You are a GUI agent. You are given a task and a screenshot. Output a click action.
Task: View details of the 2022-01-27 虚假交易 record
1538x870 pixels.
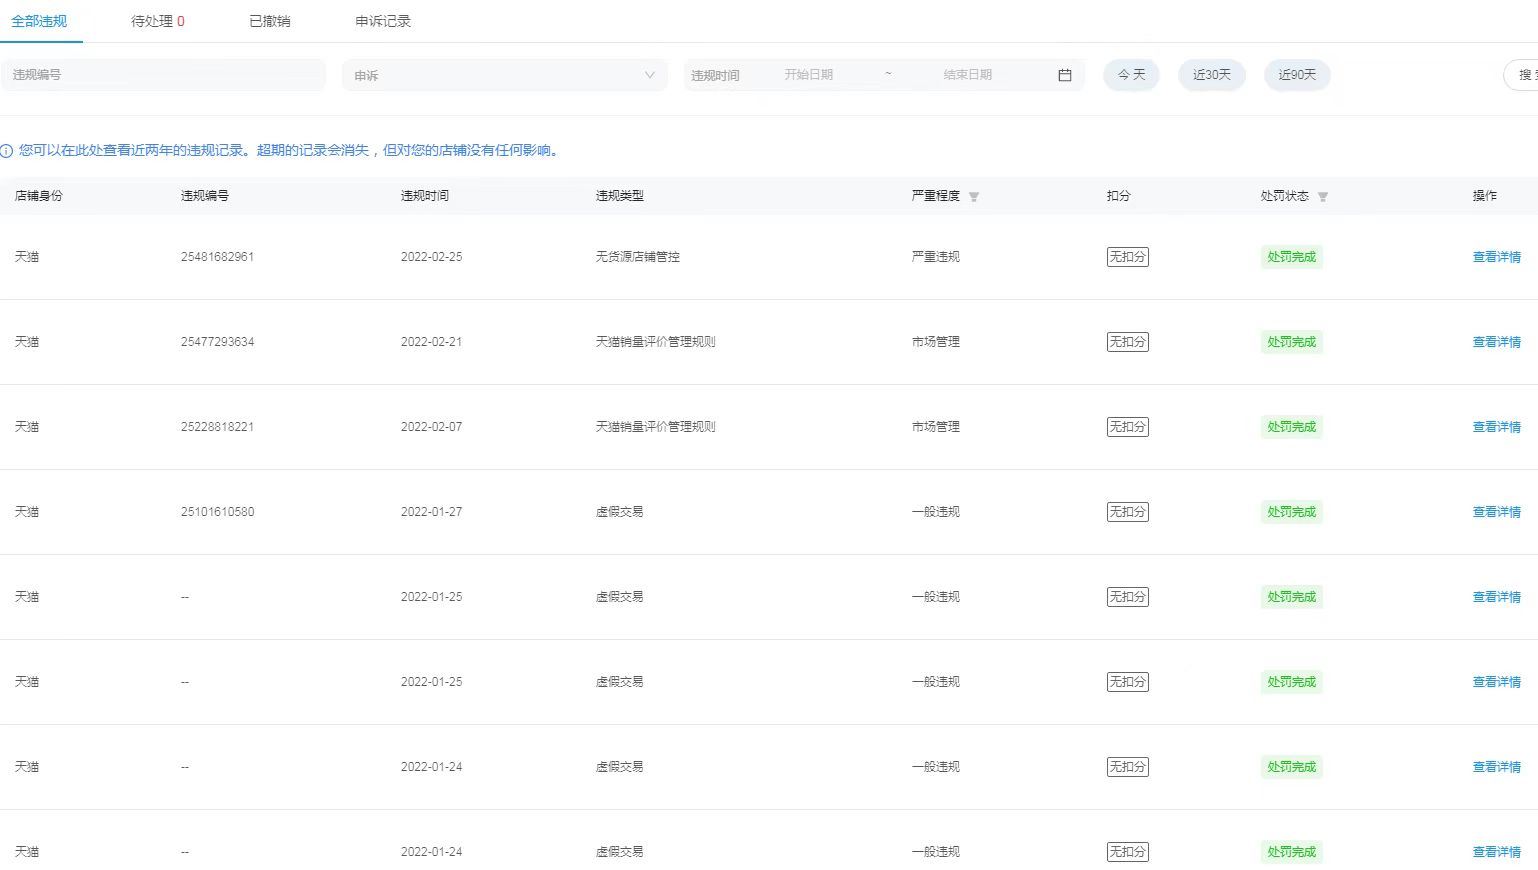pyautogui.click(x=1496, y=511)
